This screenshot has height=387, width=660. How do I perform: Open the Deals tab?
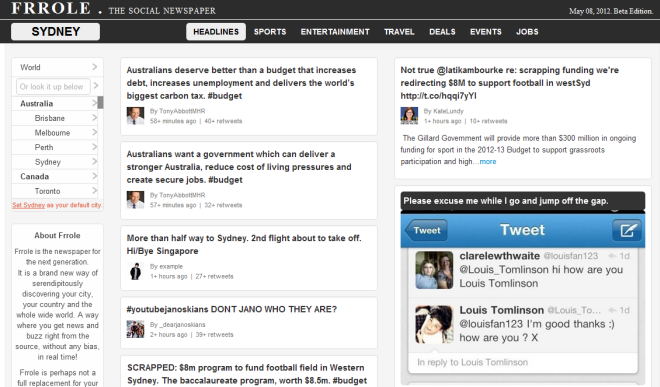(442, 32)
